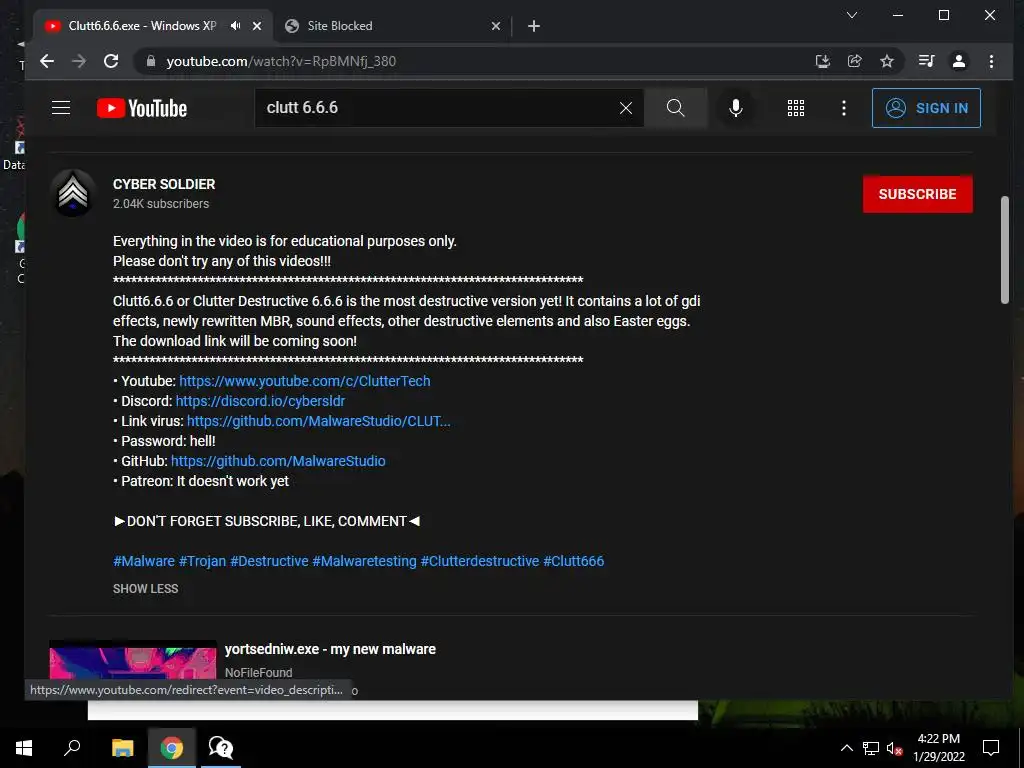This screenshot has width=1024, height=768.
Task: Open the CYBER SOLDIER channel name
Action: click(164, 184)
